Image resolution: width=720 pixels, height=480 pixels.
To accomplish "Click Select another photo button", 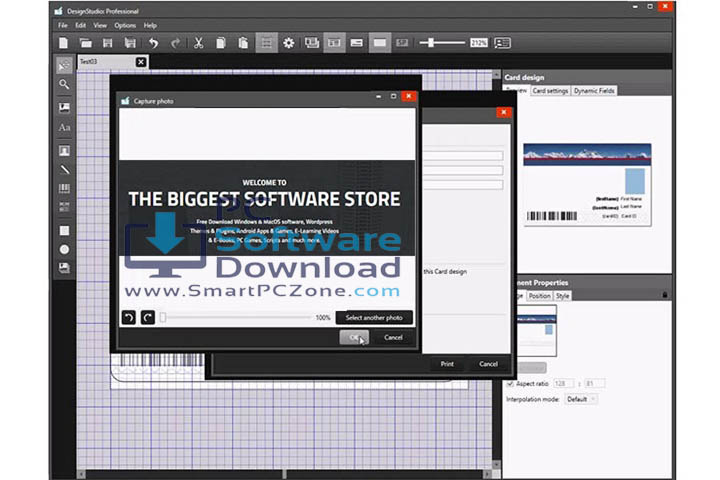I will [x=374, y=317].
